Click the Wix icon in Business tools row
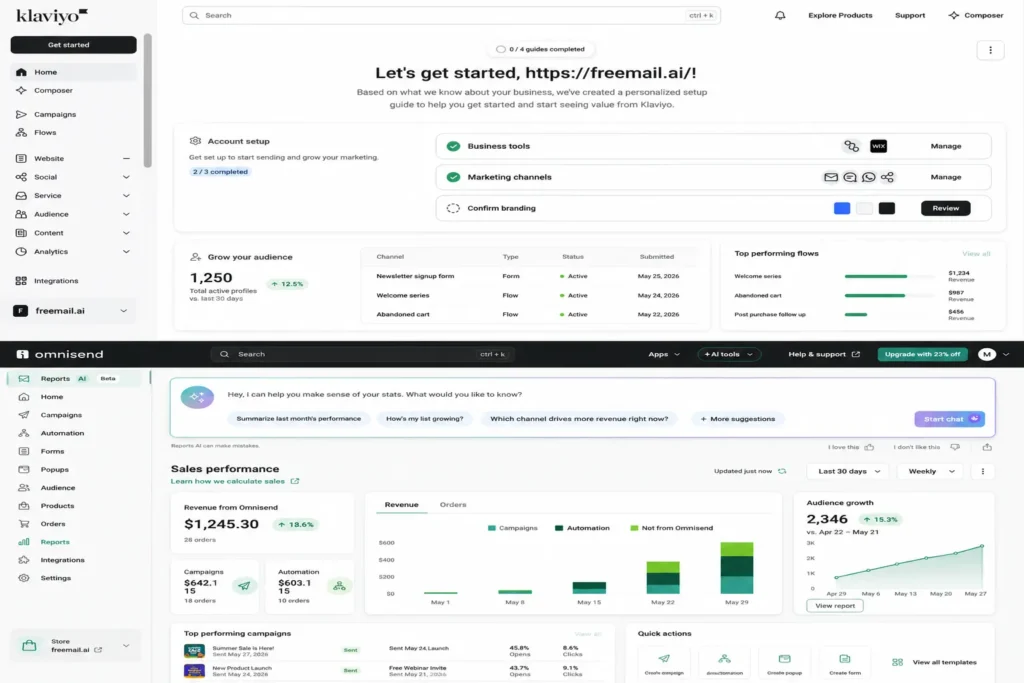The height and width of the screenshot is (683, 1024). pos(878,146)
